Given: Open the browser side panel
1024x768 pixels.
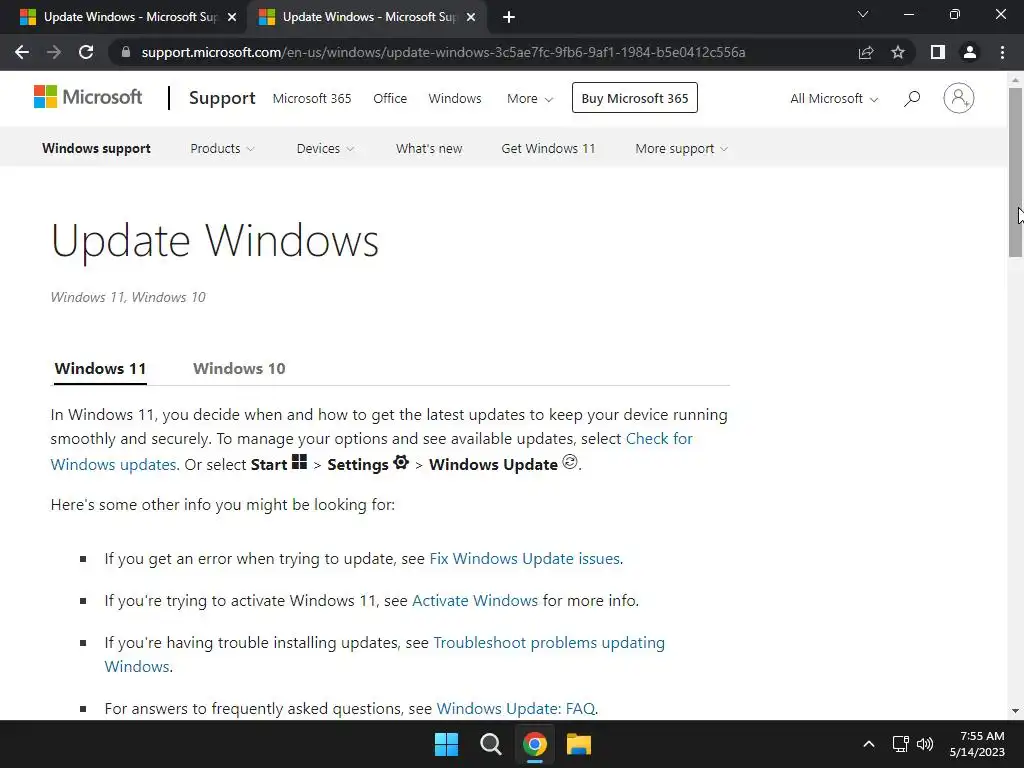Looking at the screenshot, I should pos(938,52).
